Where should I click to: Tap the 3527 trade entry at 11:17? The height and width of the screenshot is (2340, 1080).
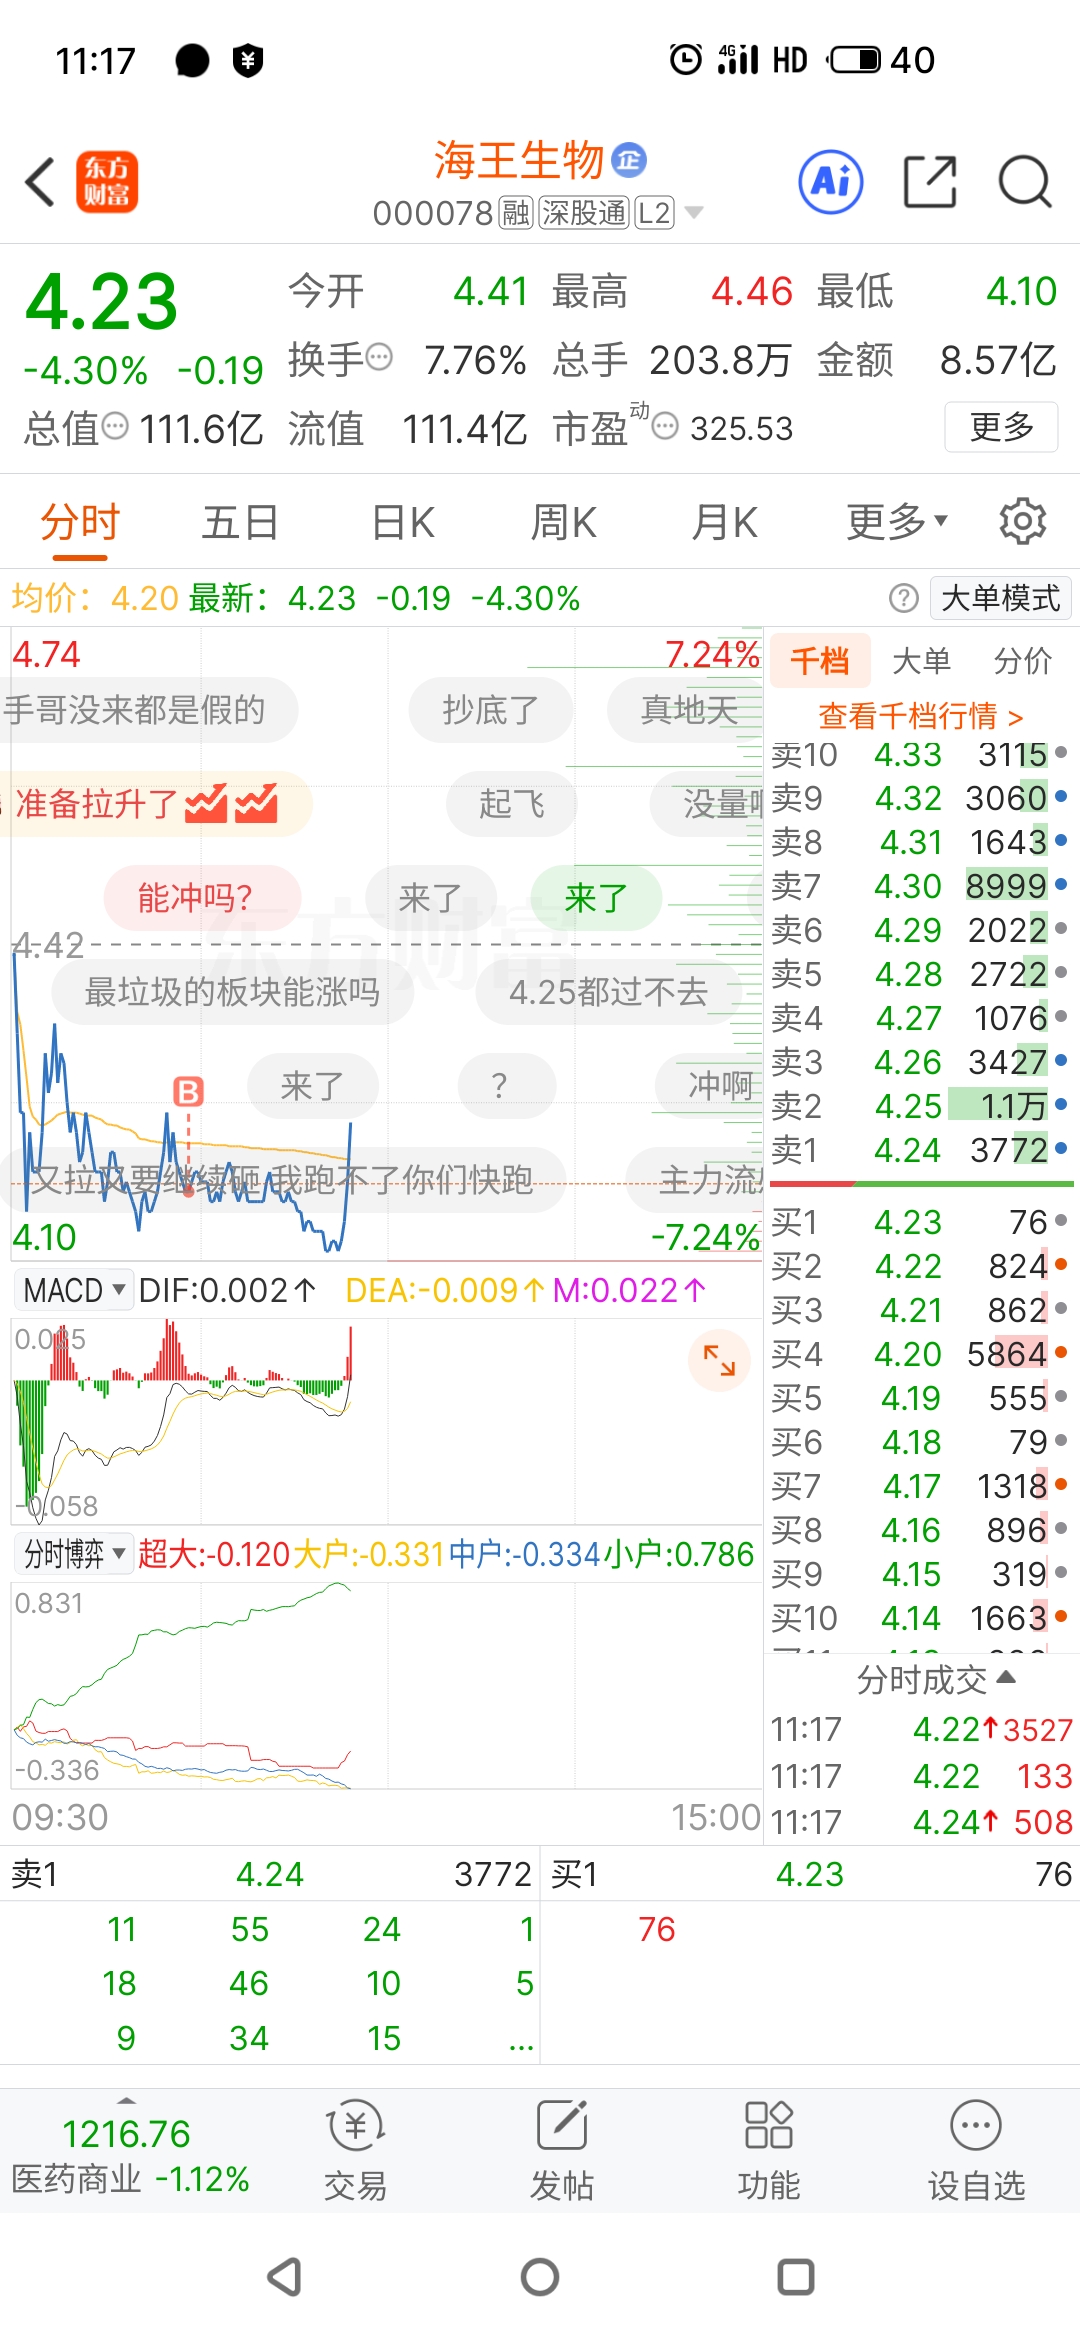[921, 1729]
